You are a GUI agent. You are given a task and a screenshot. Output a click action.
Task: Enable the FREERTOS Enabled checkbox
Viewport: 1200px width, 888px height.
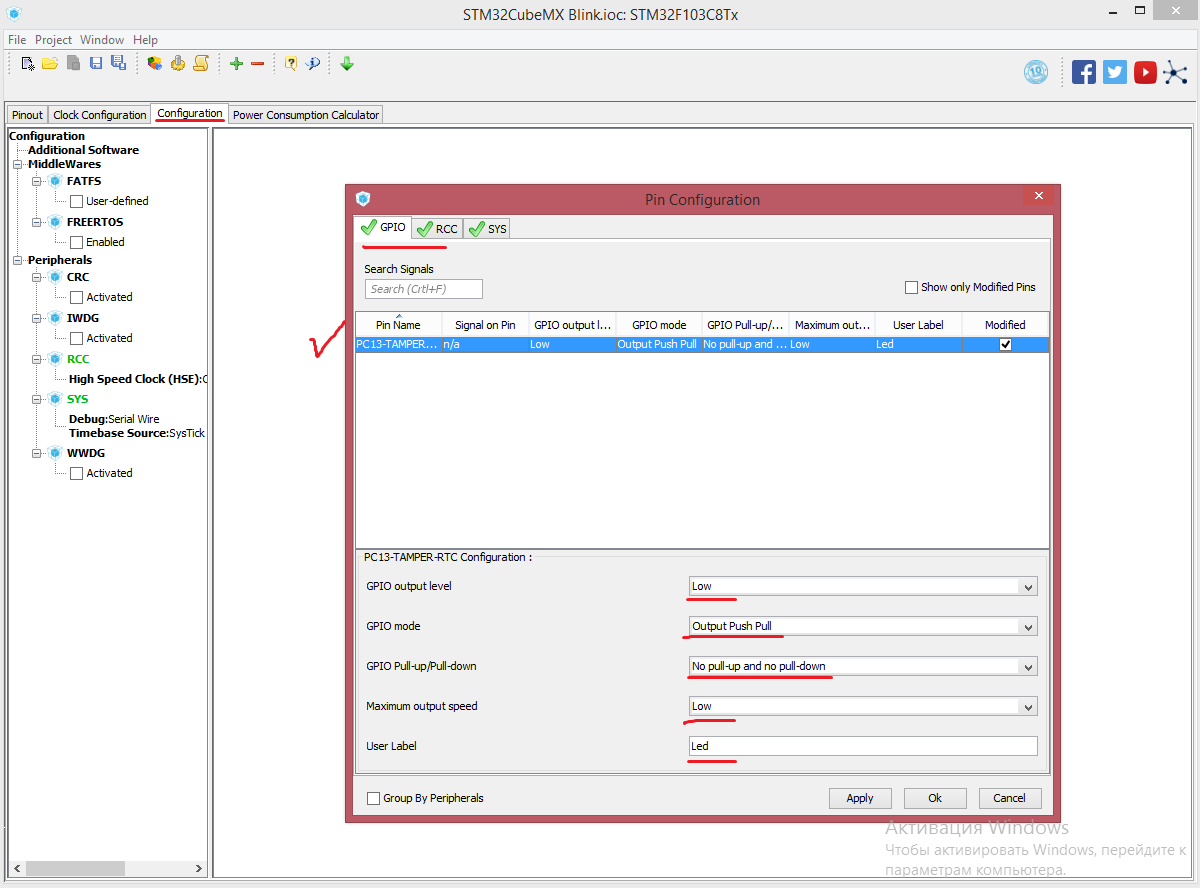[x=76, y=242]
